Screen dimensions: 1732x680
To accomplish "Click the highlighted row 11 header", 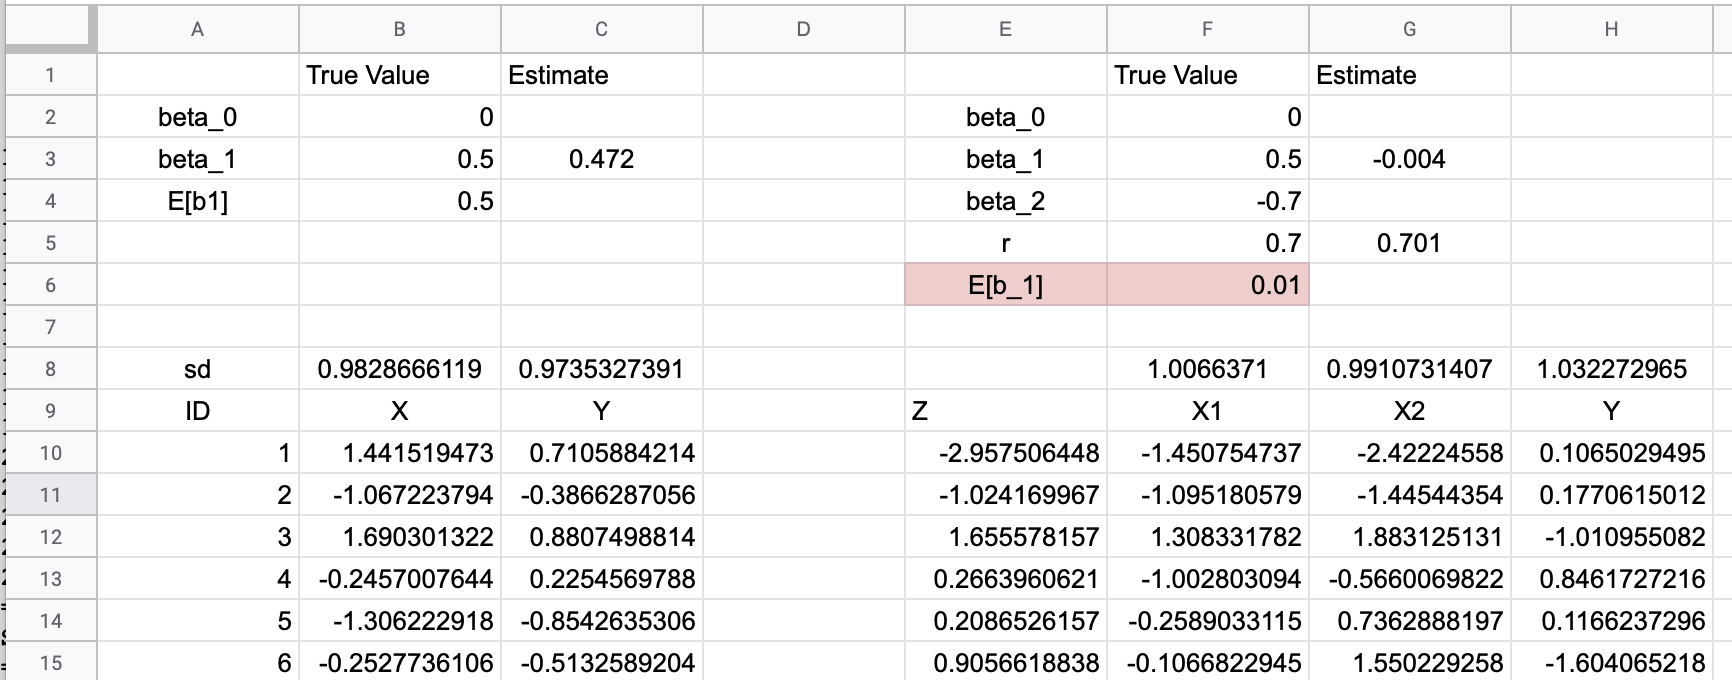I will [x=50, y=495].
